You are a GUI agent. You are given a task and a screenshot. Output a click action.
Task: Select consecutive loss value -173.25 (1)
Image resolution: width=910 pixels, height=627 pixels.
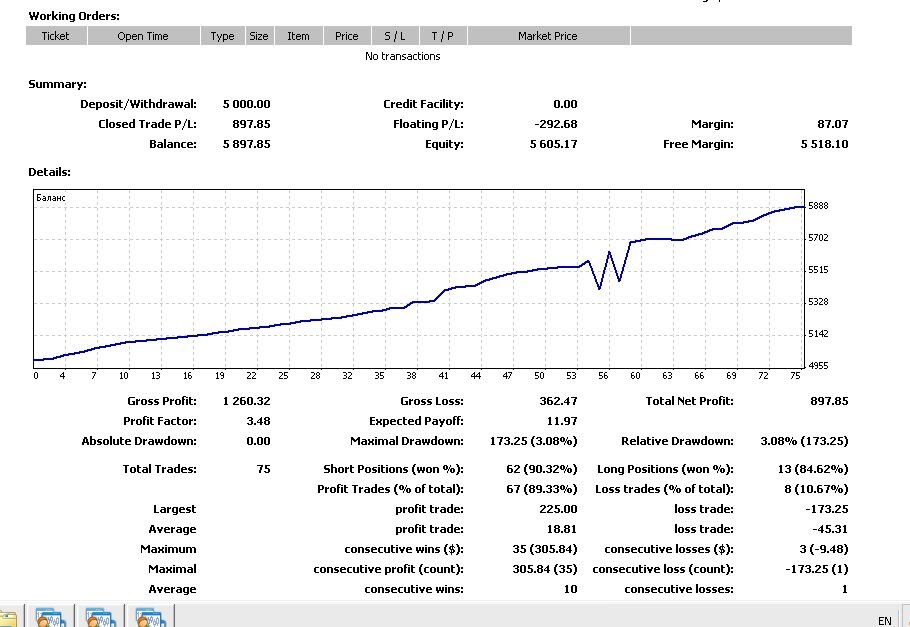click(x=817, y=570)
